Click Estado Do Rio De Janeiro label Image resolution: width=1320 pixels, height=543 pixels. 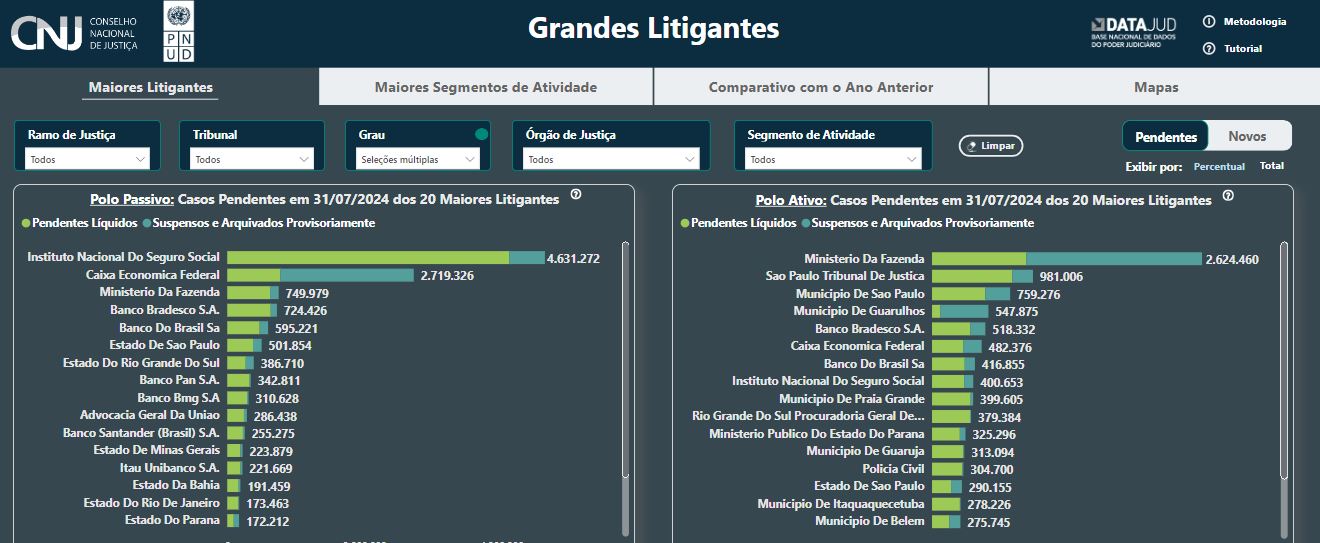pyautogui.click(x=152, y=503)
